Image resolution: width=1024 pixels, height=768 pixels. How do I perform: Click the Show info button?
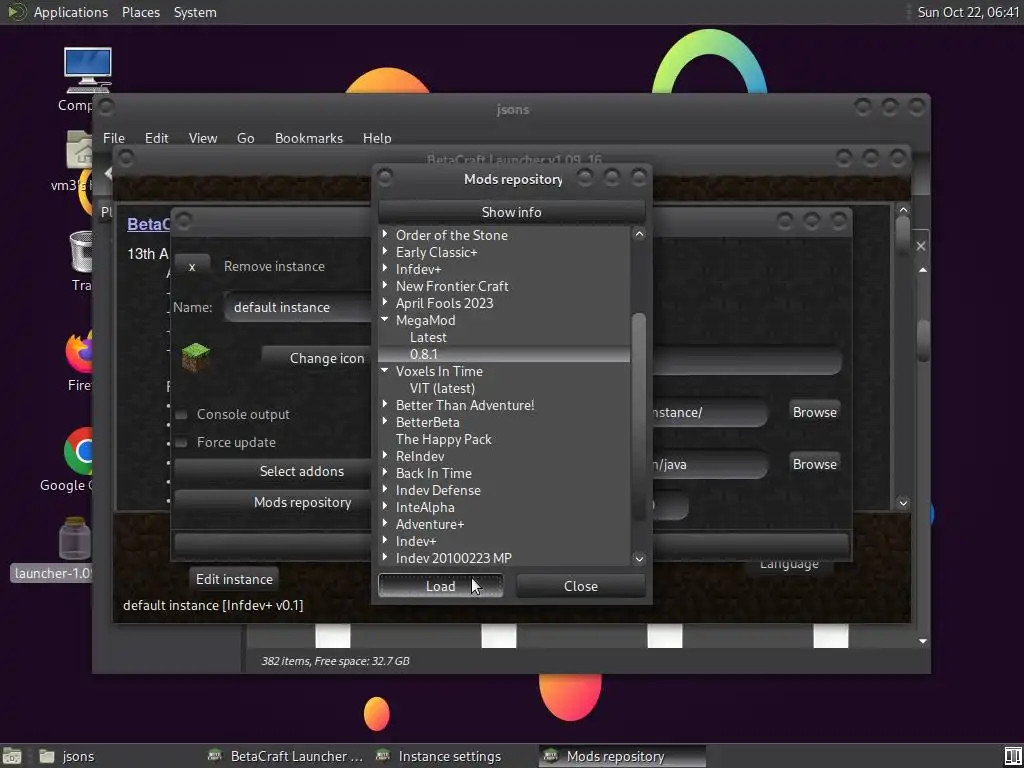tap(511, 212)
